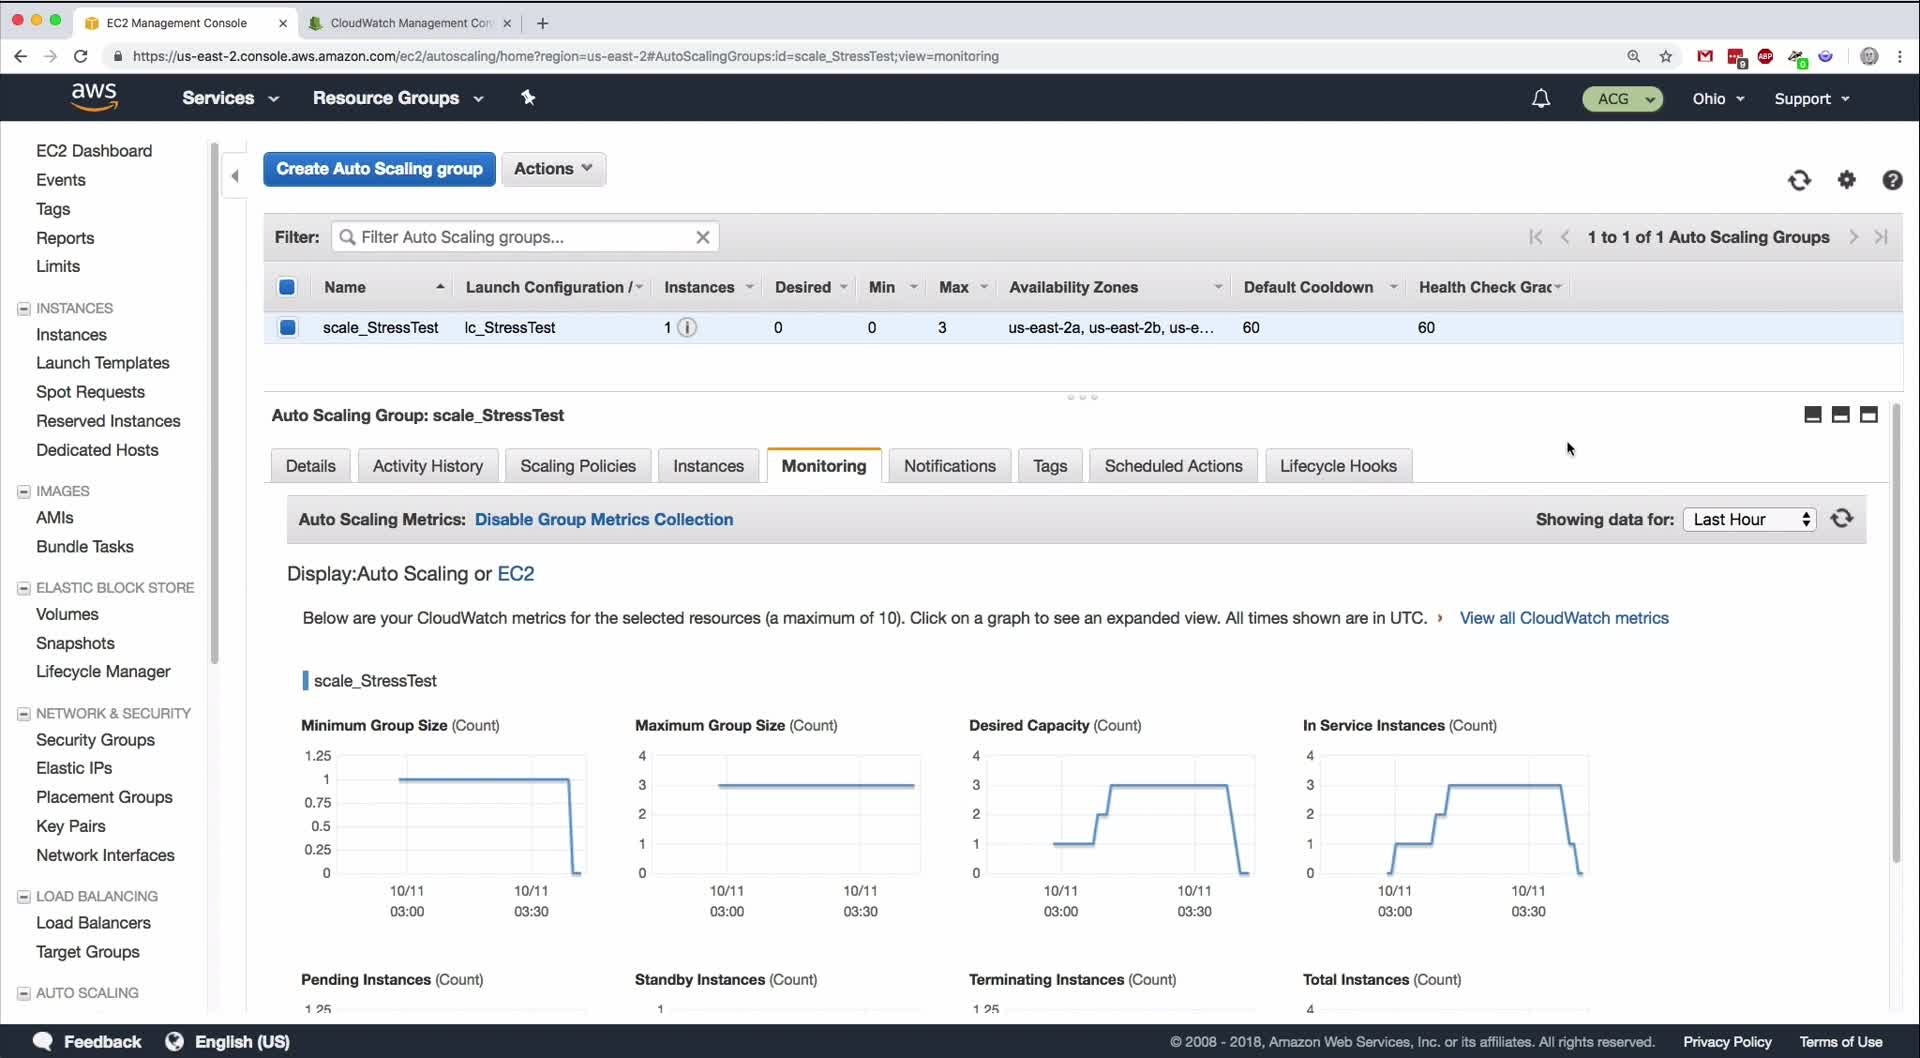
Task: Click the AWS logo home icon
Action: (x=94, y=97)
